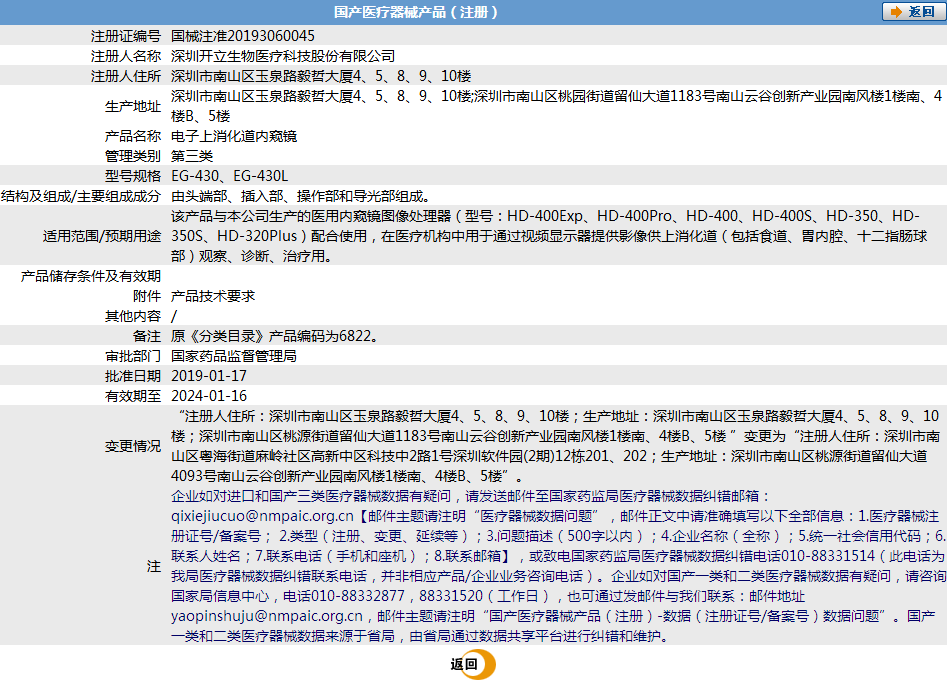The width and height of the screenshot is (952, 681).
Task: Click the expiry date 2024-01-16
Action: tap(209, 396)
